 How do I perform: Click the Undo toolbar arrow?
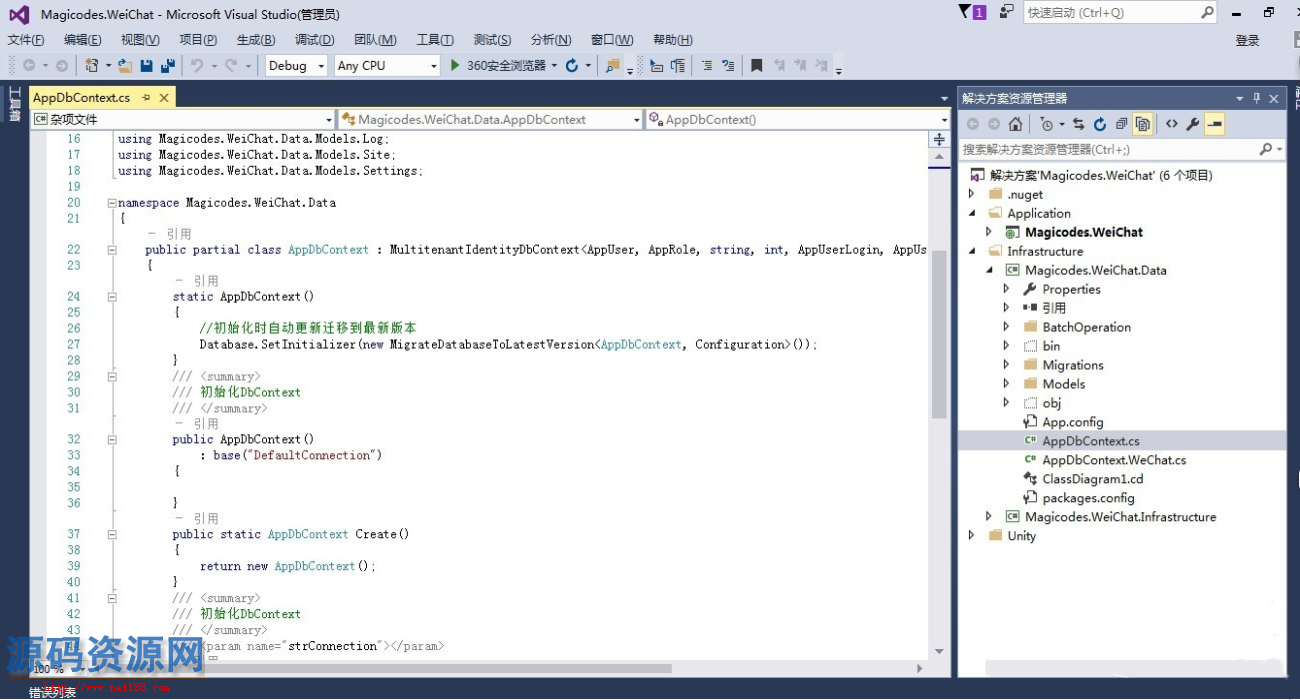coord(197,66)
